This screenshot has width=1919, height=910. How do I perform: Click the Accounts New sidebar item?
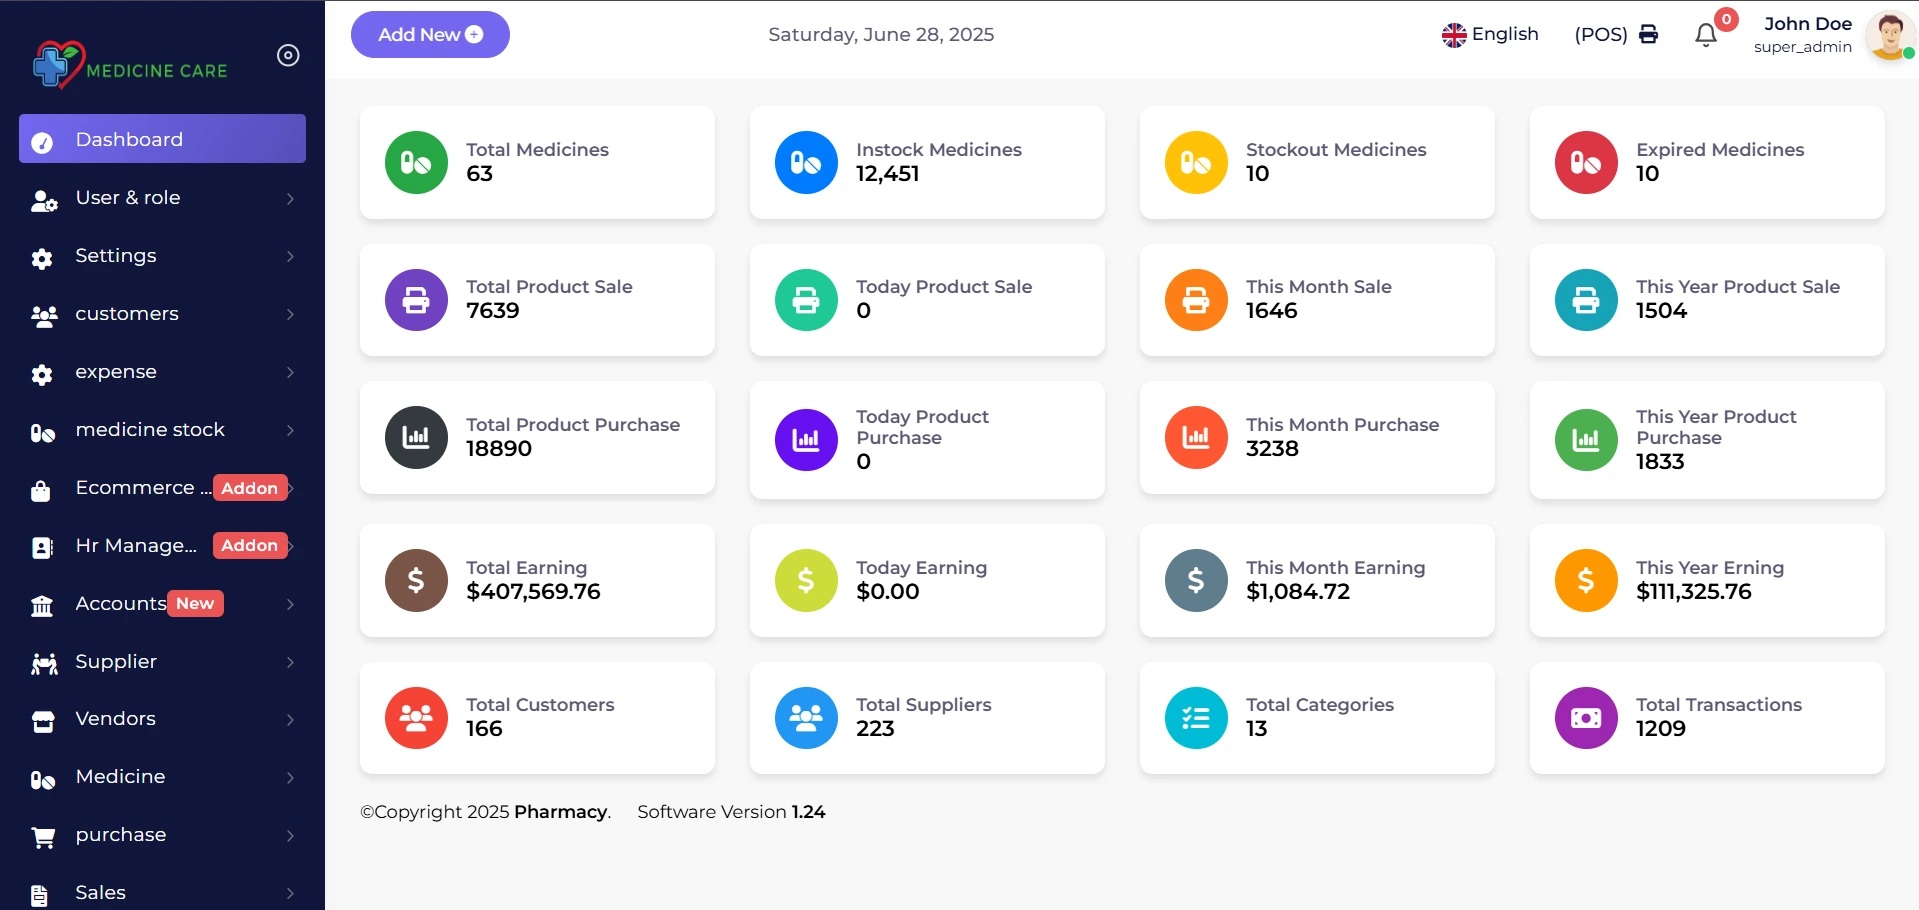click(121, 604)
